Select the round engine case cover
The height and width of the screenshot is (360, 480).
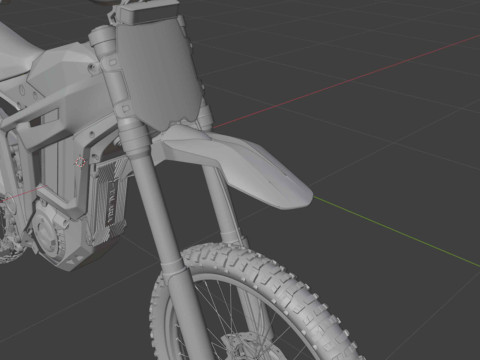[x=48, y=232]
